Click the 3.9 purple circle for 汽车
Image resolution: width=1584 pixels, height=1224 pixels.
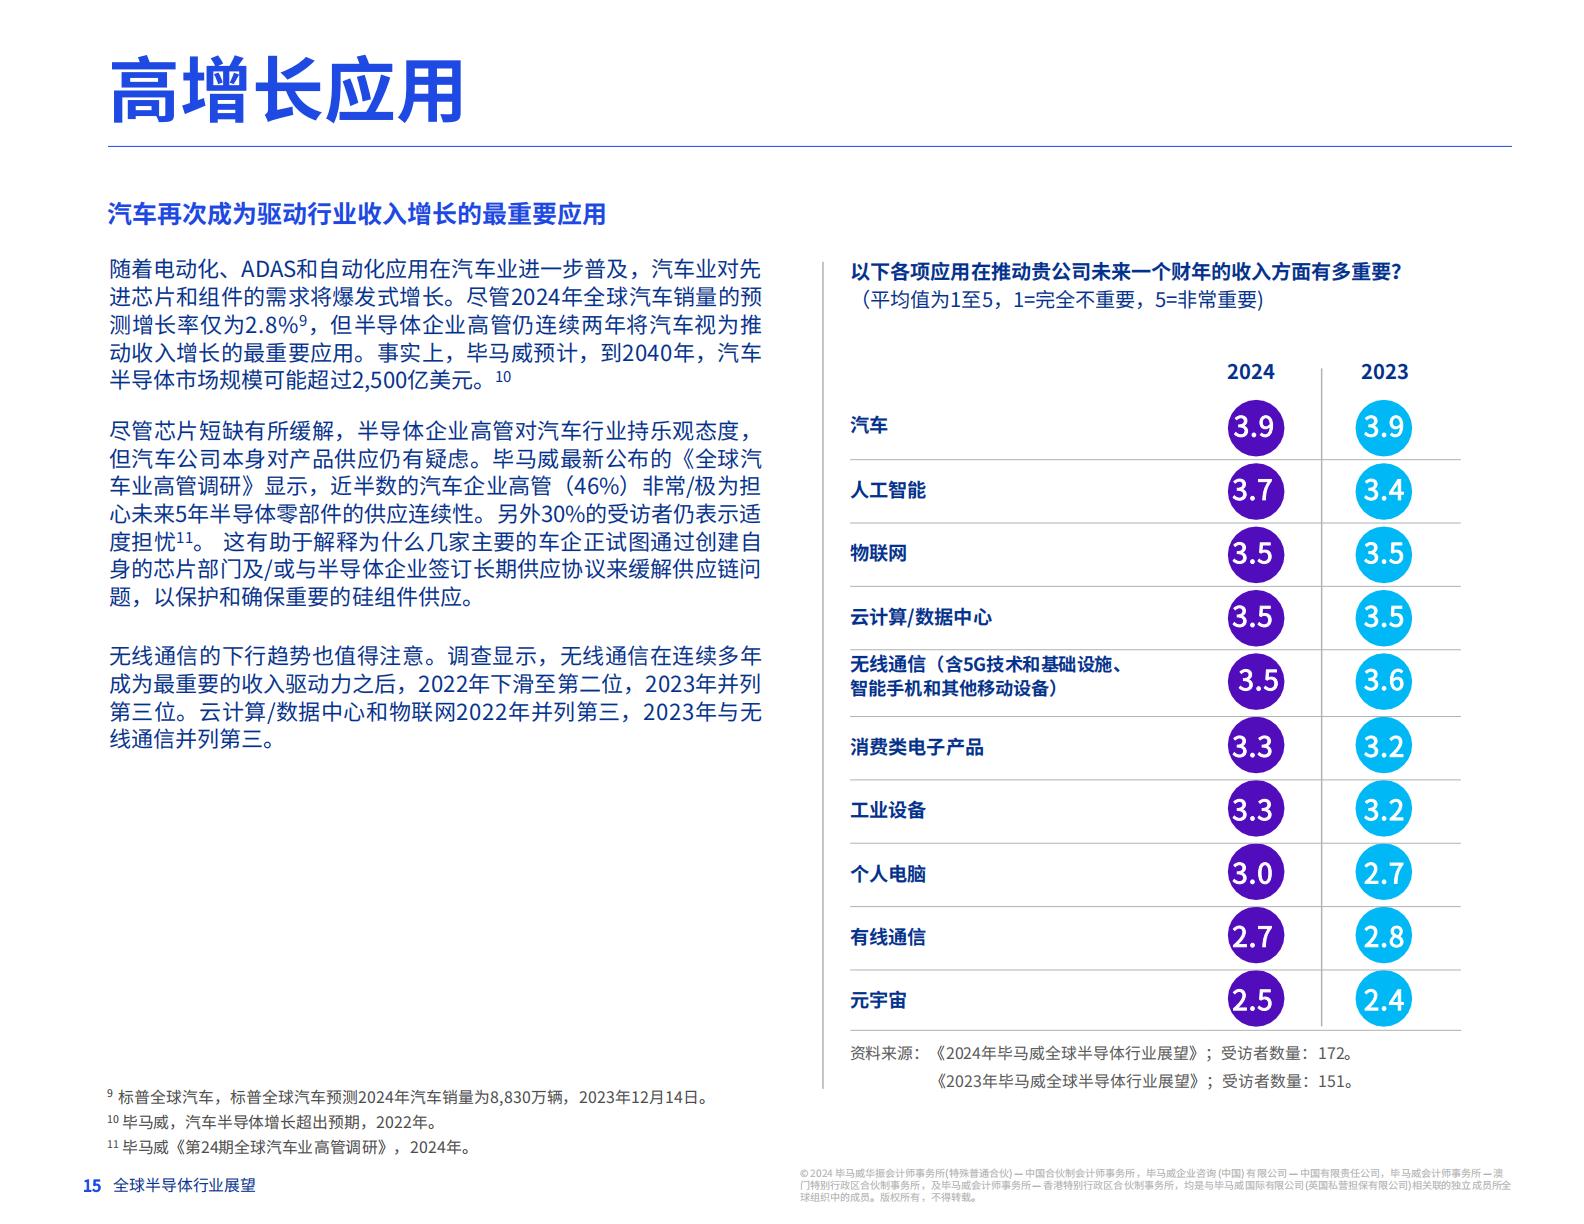(1255, 427)
